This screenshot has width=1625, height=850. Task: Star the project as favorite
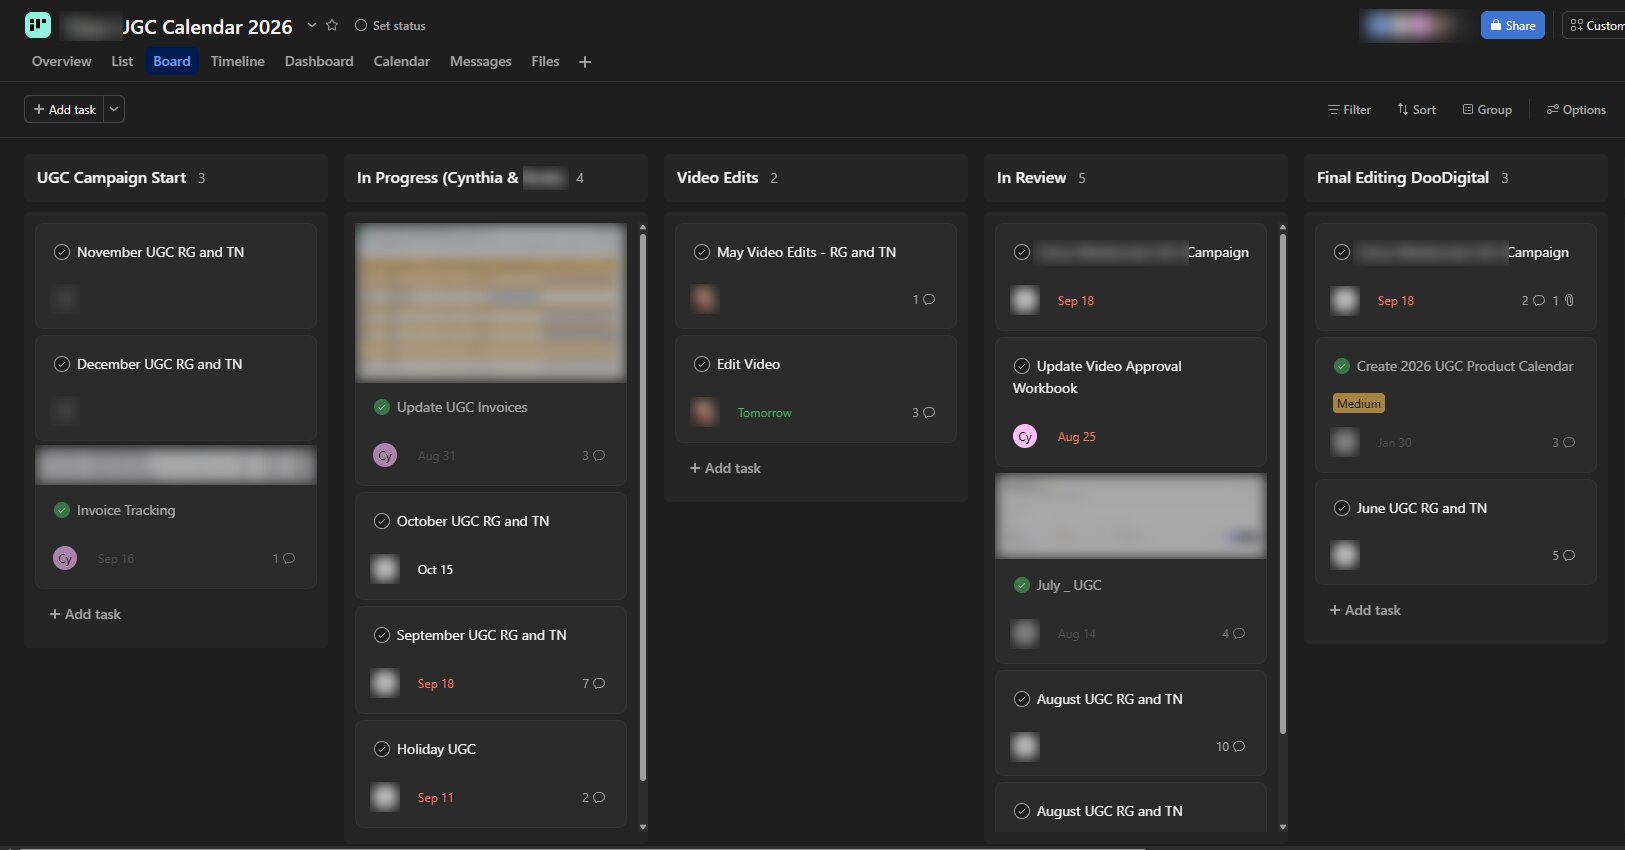pos(332,25)
